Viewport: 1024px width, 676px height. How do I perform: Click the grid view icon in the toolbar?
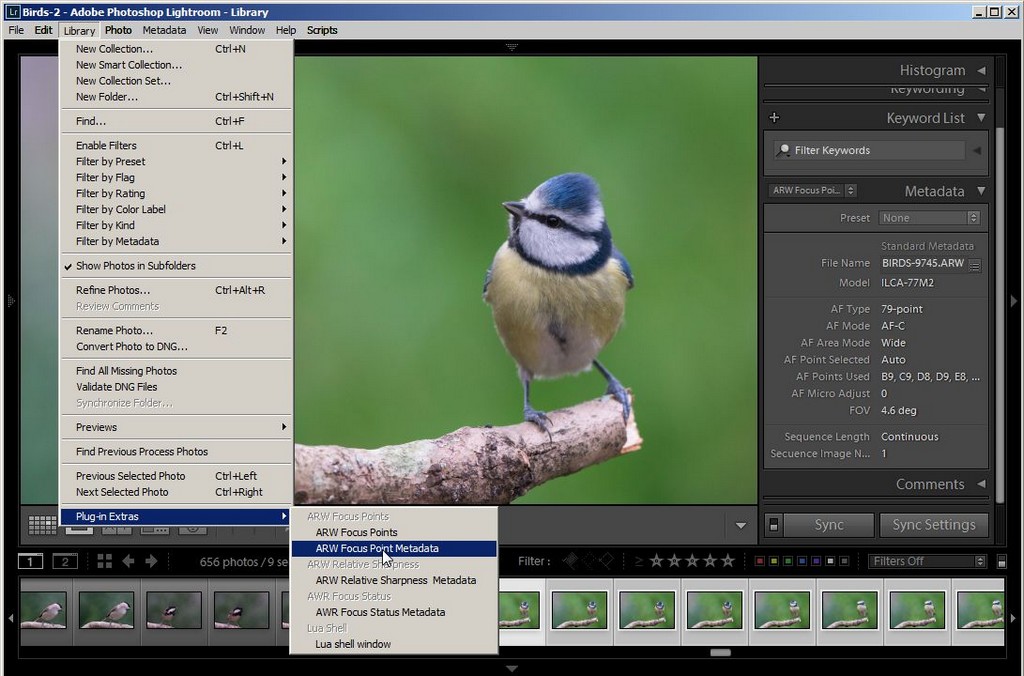coord(42,524)
